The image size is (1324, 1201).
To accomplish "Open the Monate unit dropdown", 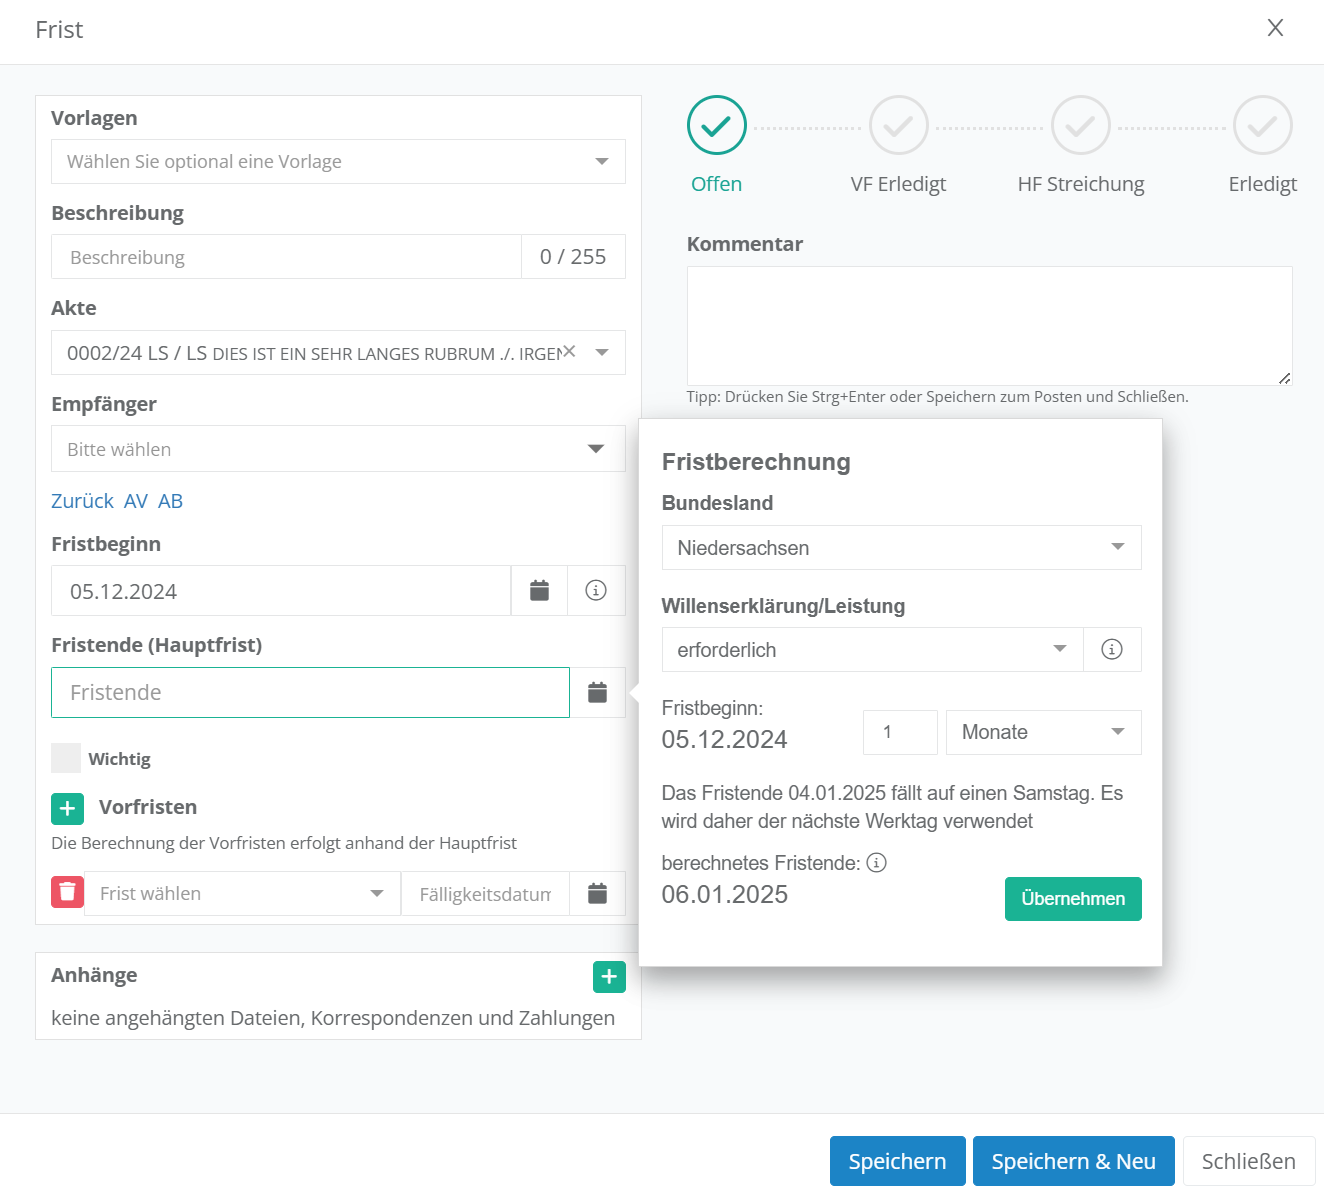I will tap(1042, 732).
